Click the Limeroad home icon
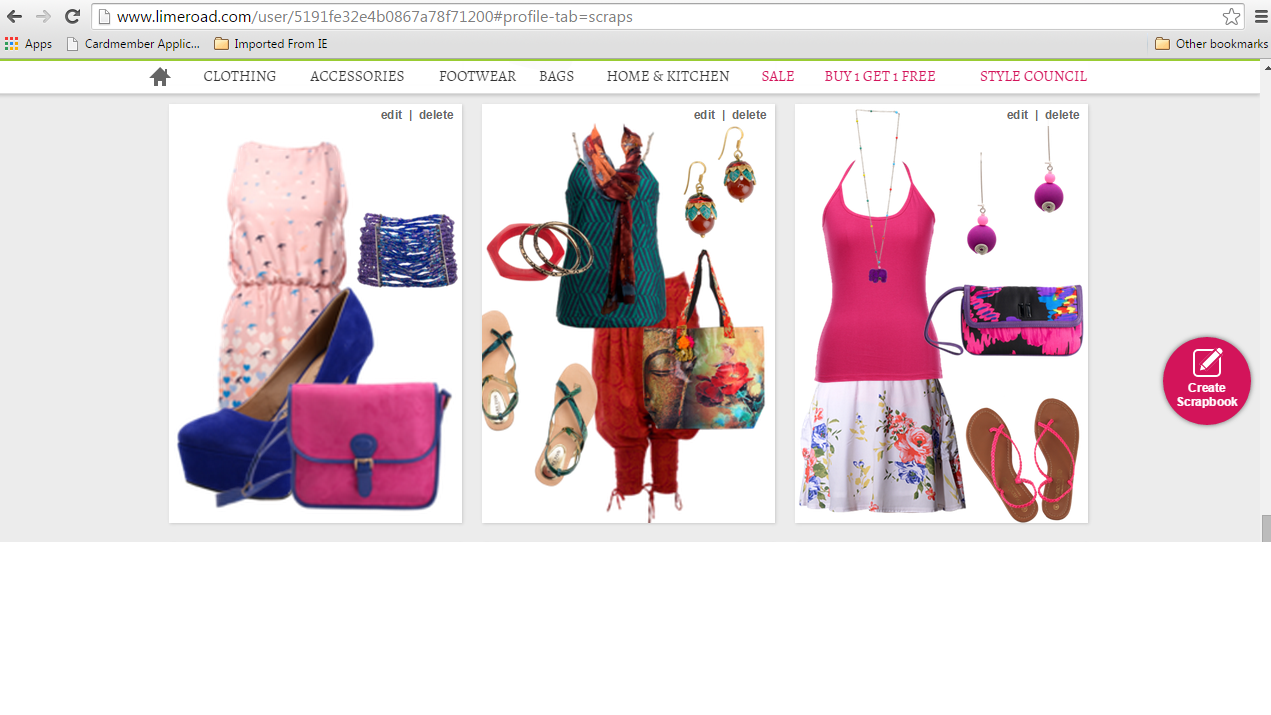Viewport: 1271px width, 715px height. click(159, 76)
